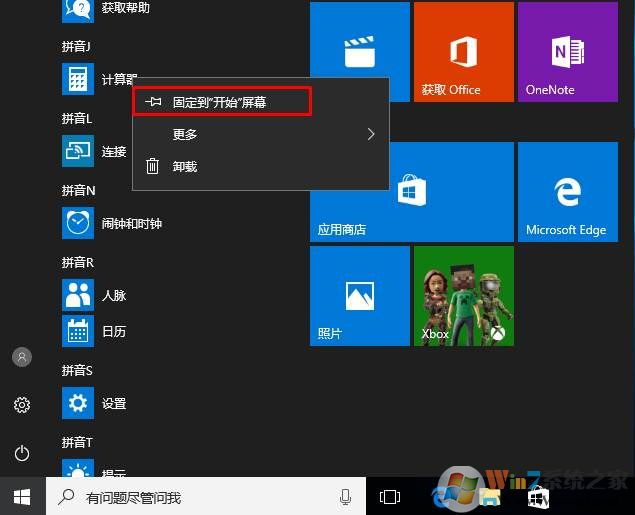
Task: Click the 设置 app label in list
Action: point(114,403)
